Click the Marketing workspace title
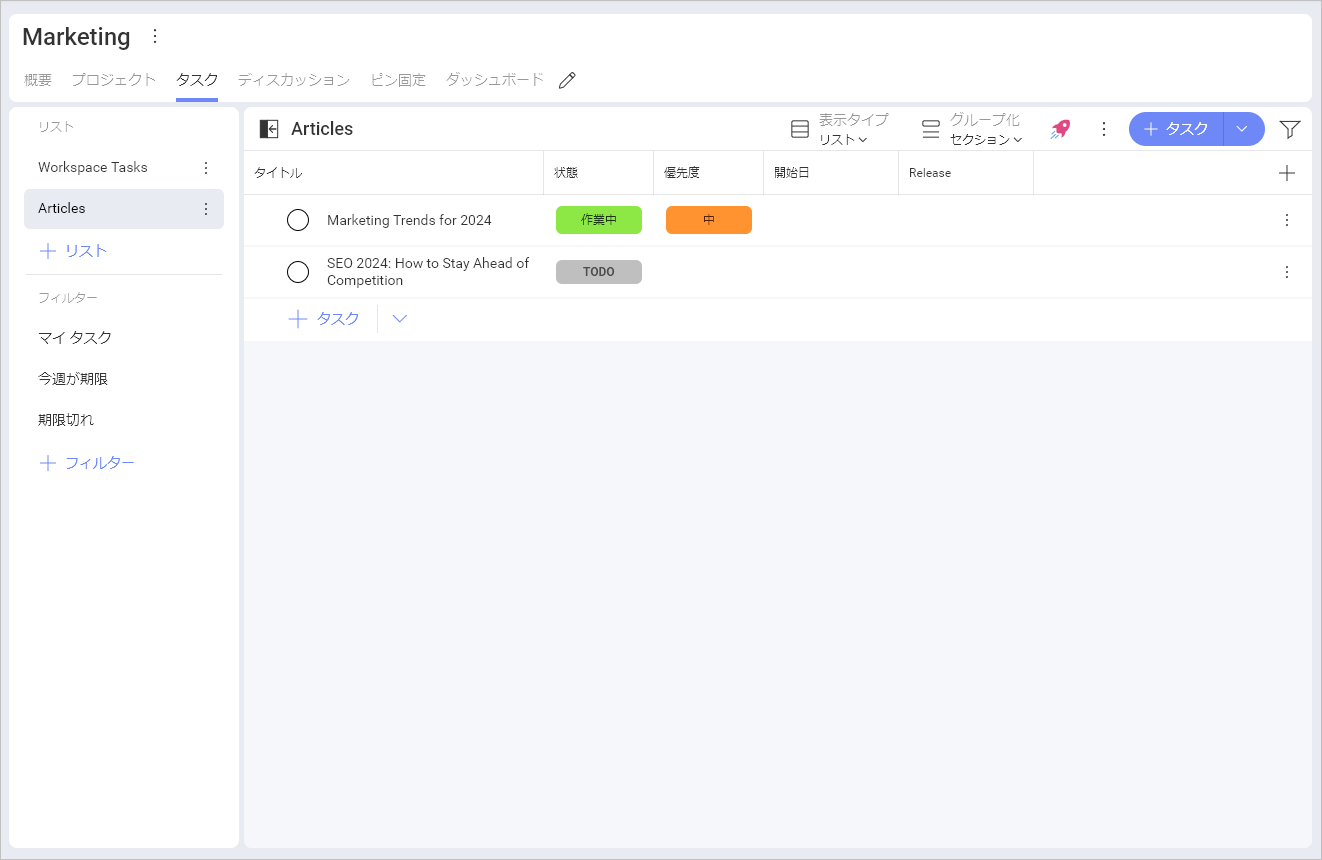Image resolution: width=1322 pixels, height=860 pixels. pyautogui.click(x=76, y=37)
